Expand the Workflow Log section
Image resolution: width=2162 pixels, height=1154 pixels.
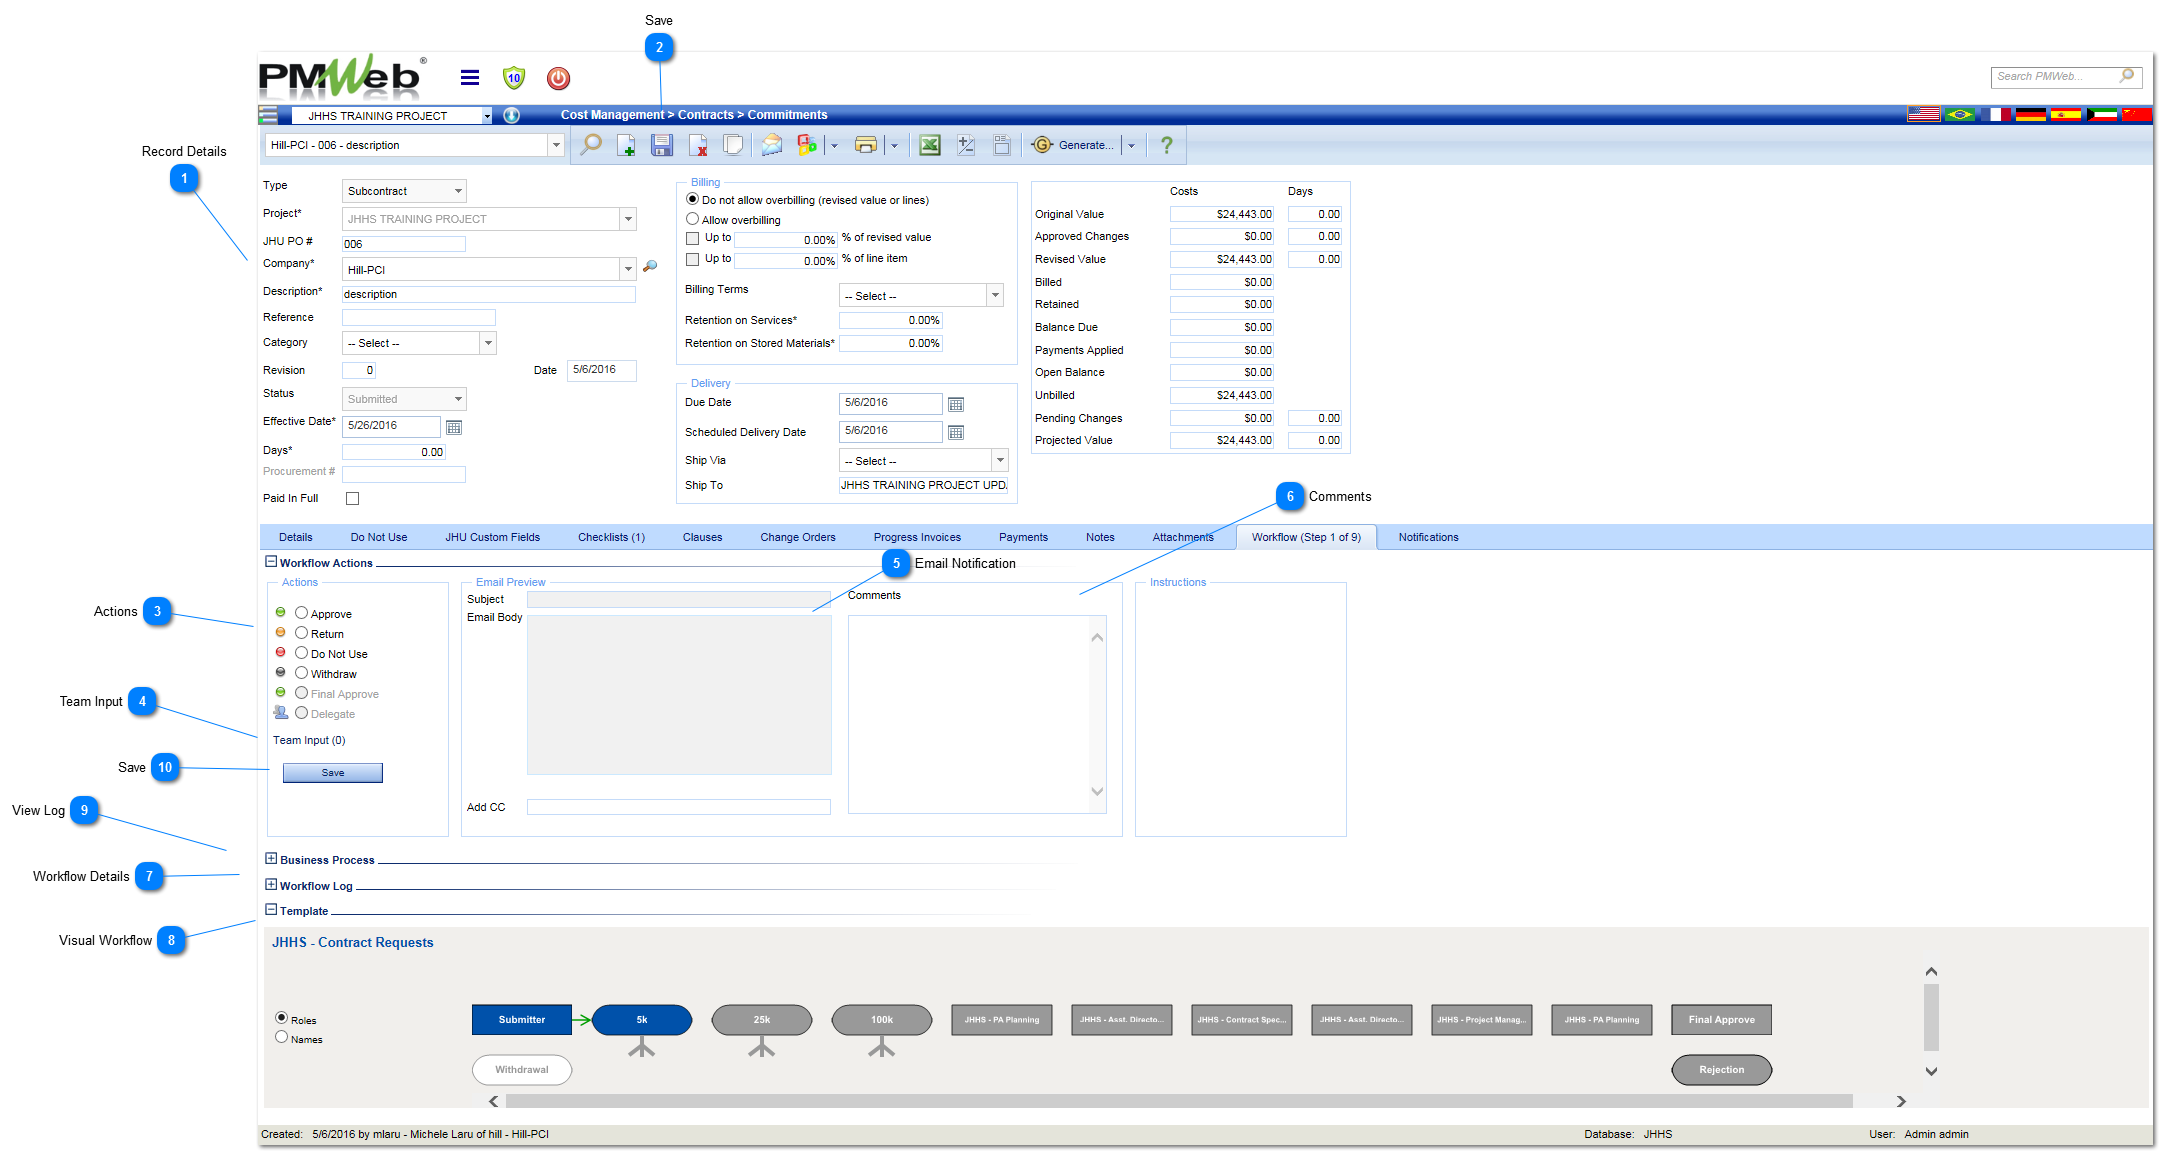(272, 887)
